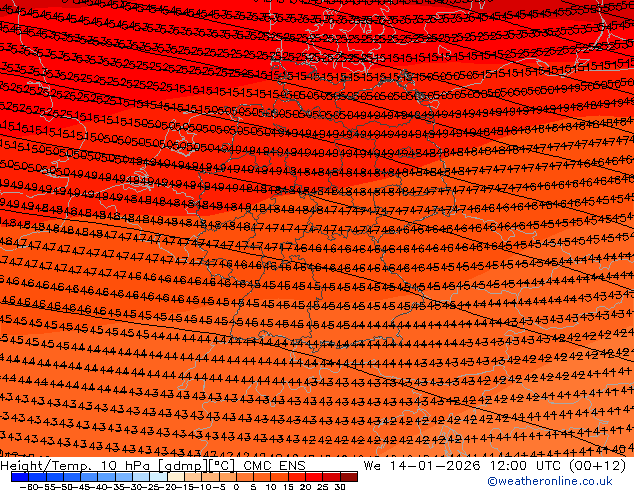The image size is (634, 490).
Task: Open the weatheronline.co.uk copyright link
Action: [550, 481]
